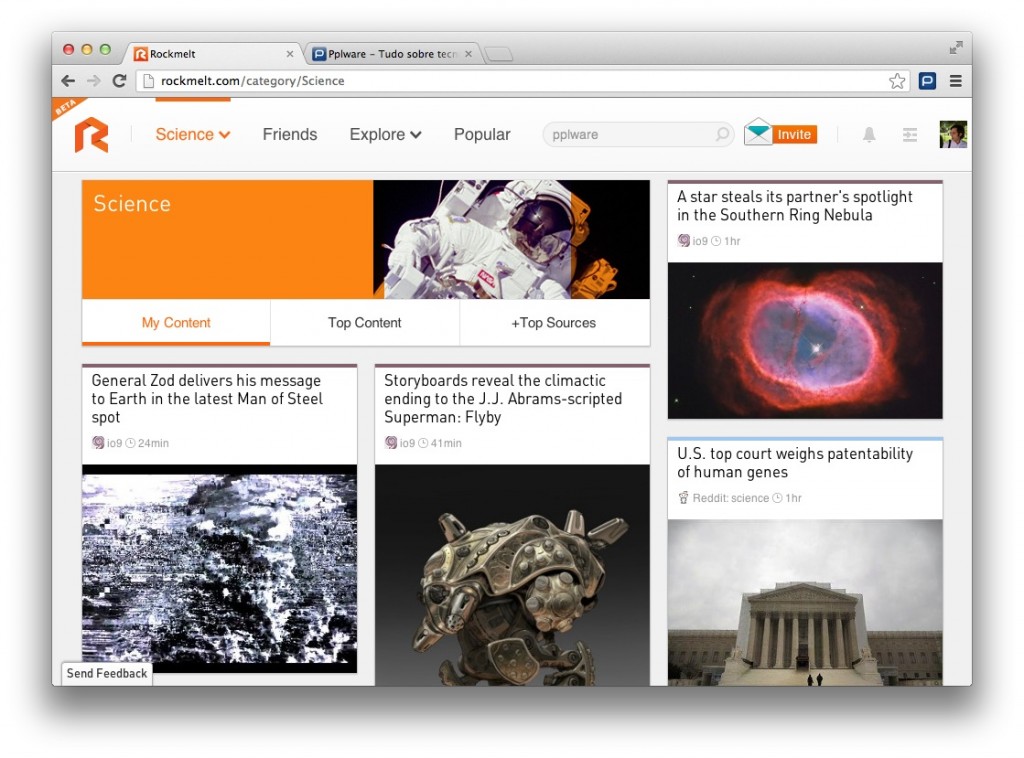Select the Top Content tab
Viewport: 1024px width, 758px height.
[x=364, y=323]
